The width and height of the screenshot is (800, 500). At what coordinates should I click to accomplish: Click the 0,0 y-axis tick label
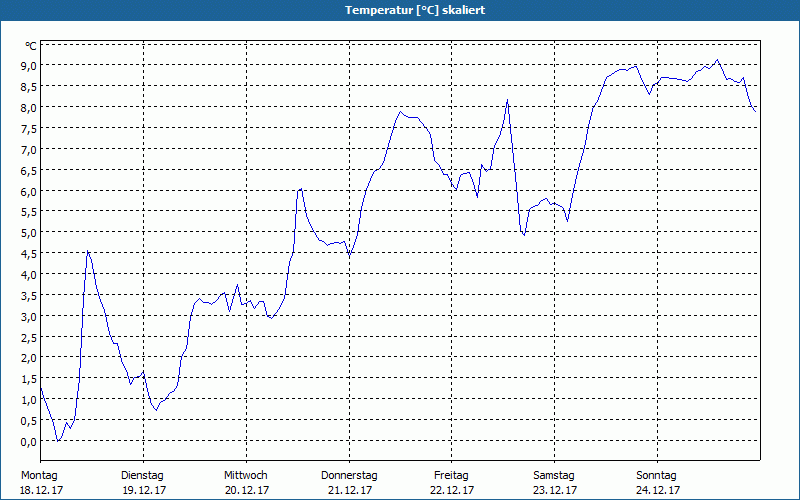coord(29,442)
